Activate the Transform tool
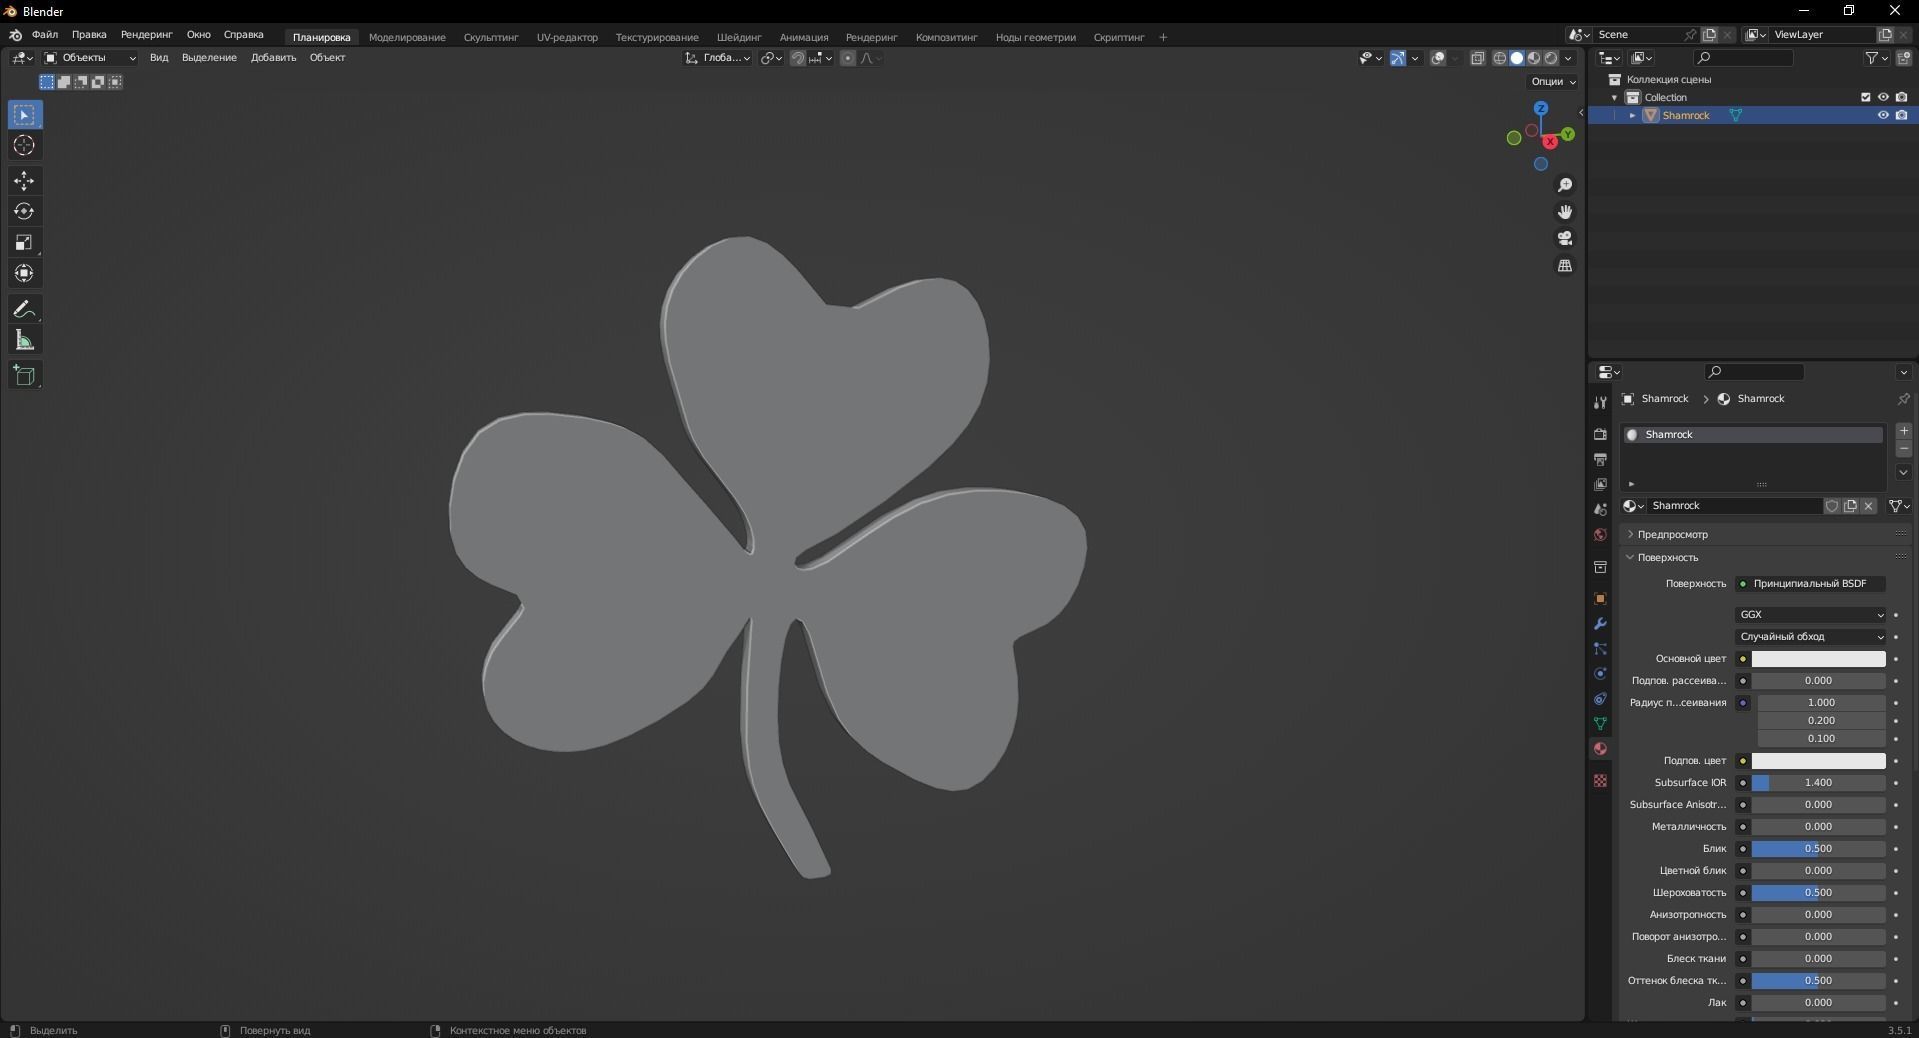 [x=25, y=274]
